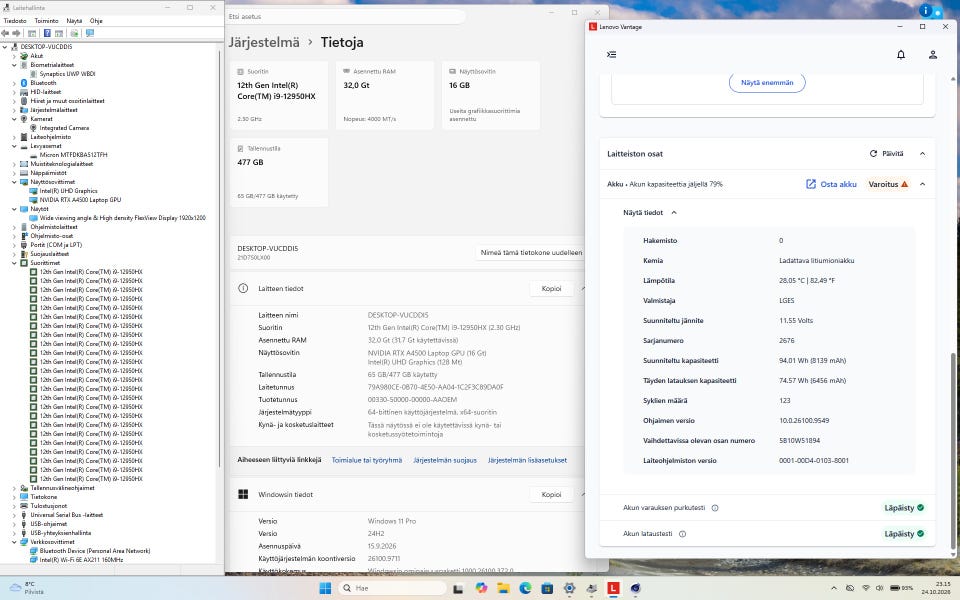Click the forward arrow in Device Manager toolbar
This screenshot has height=600, width=960.
coord(17,33)
